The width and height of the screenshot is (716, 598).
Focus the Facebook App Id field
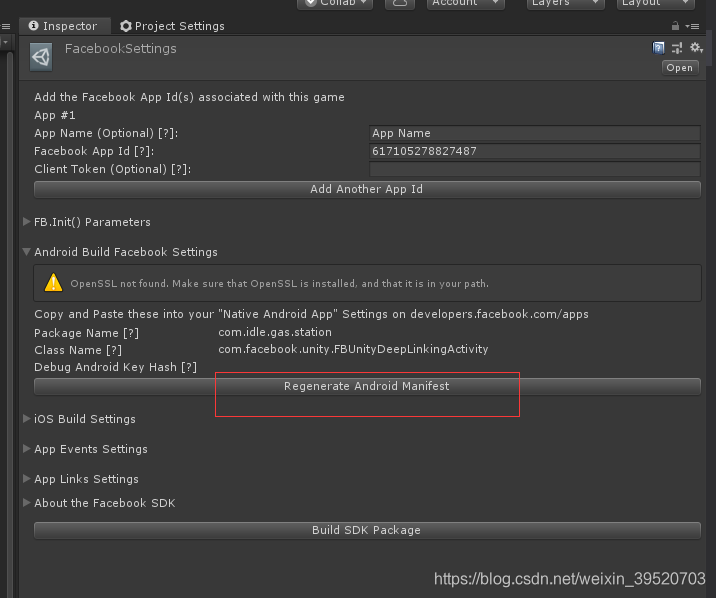[x=535, y=151]
